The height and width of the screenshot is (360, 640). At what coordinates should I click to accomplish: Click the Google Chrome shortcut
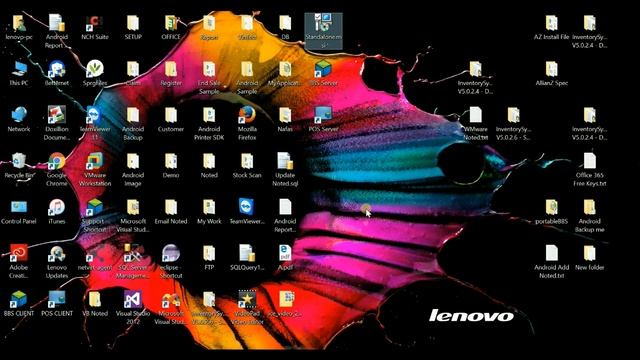(x=57, y=162)
